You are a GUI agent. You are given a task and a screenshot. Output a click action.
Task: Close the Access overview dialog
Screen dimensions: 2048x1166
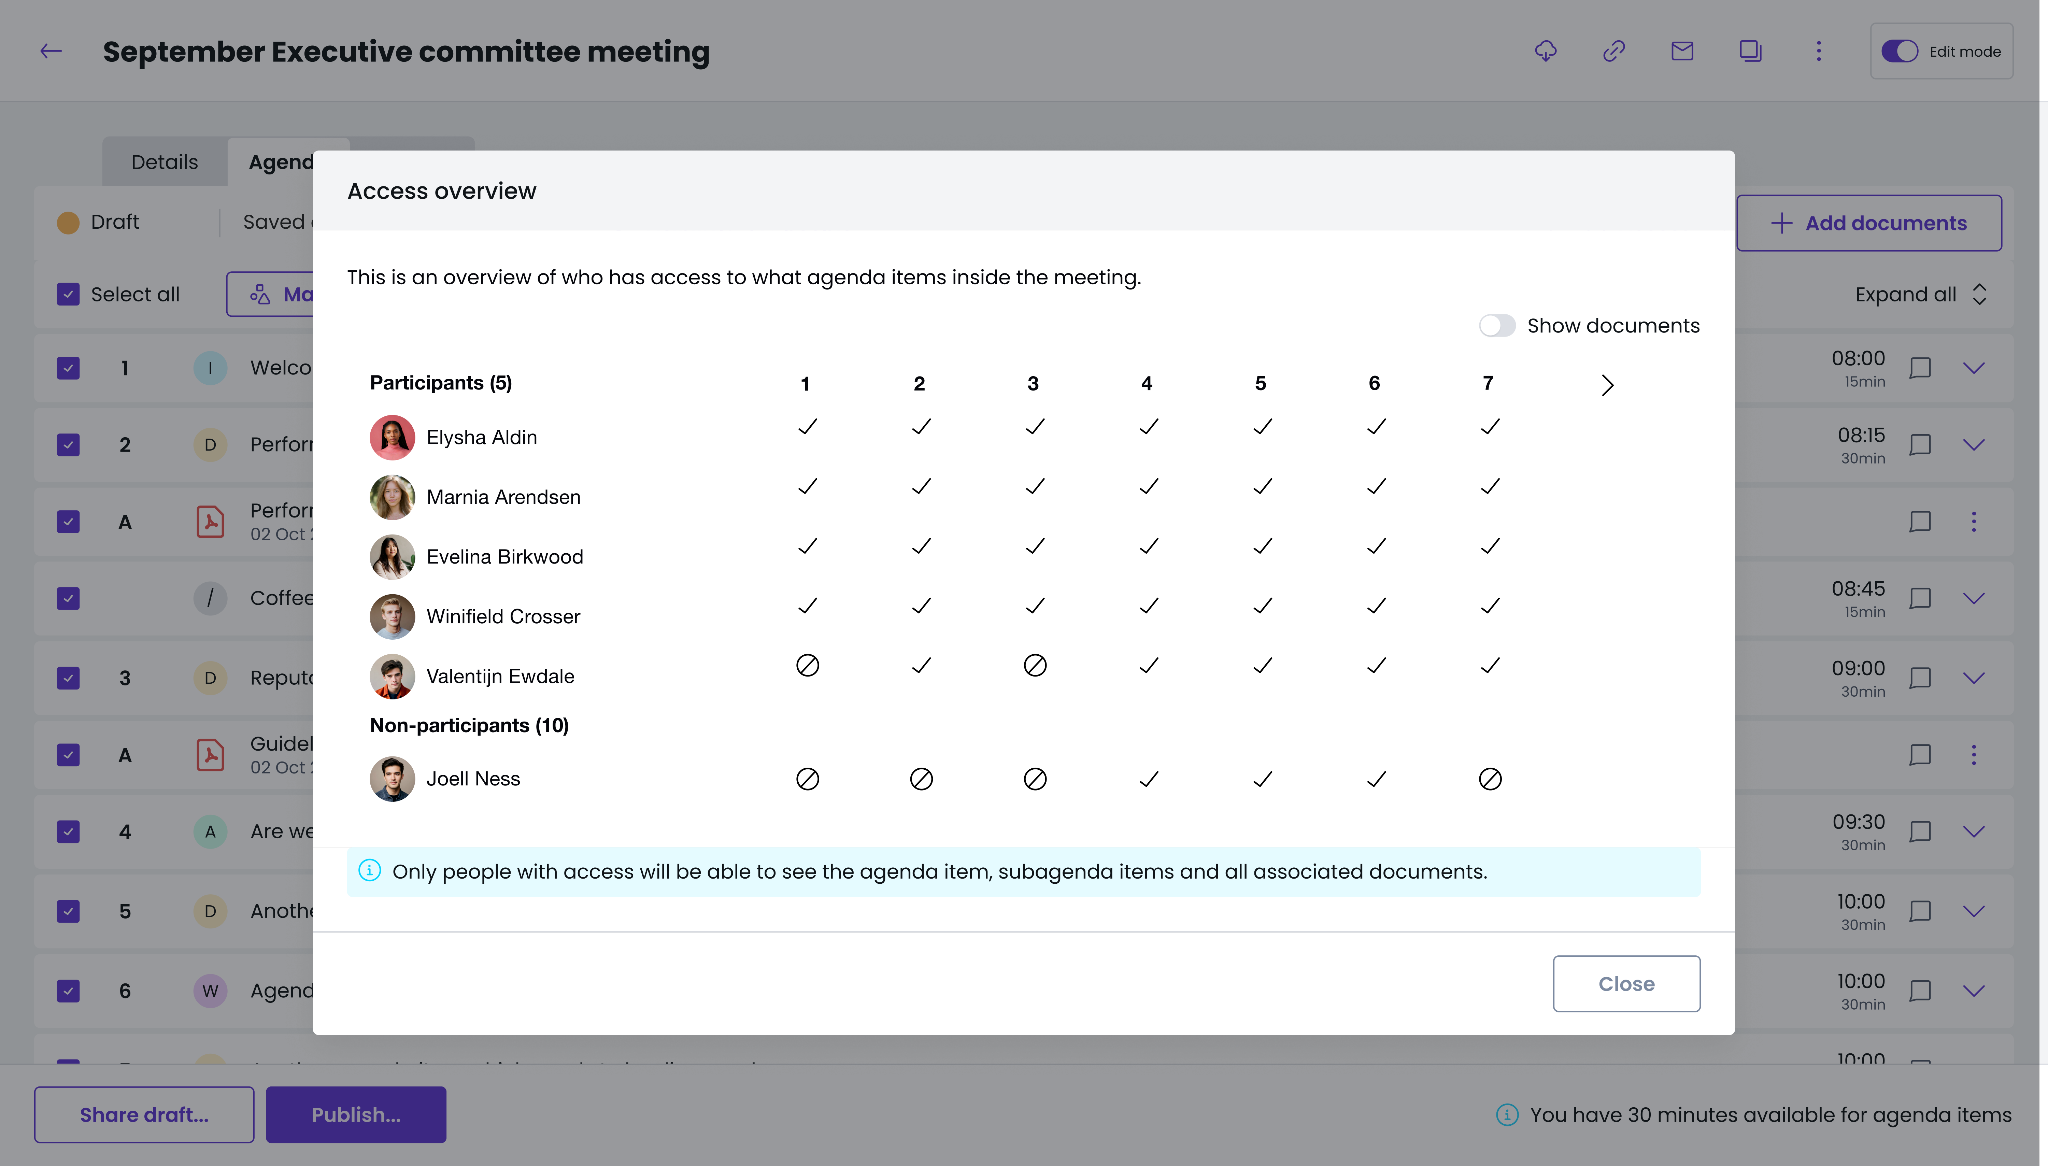[x=1626, y=984]
